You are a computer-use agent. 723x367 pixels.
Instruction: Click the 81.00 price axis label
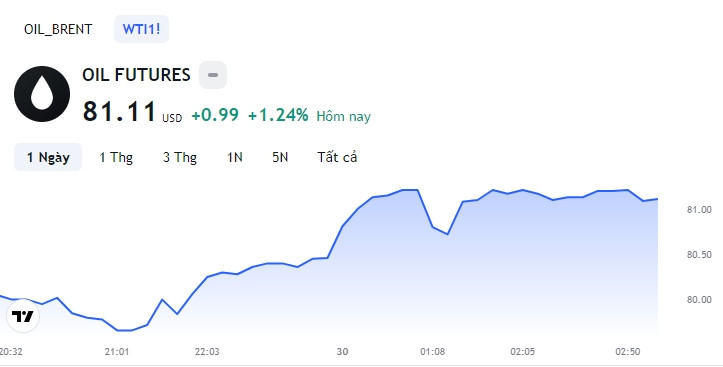[x=699, y=210]
